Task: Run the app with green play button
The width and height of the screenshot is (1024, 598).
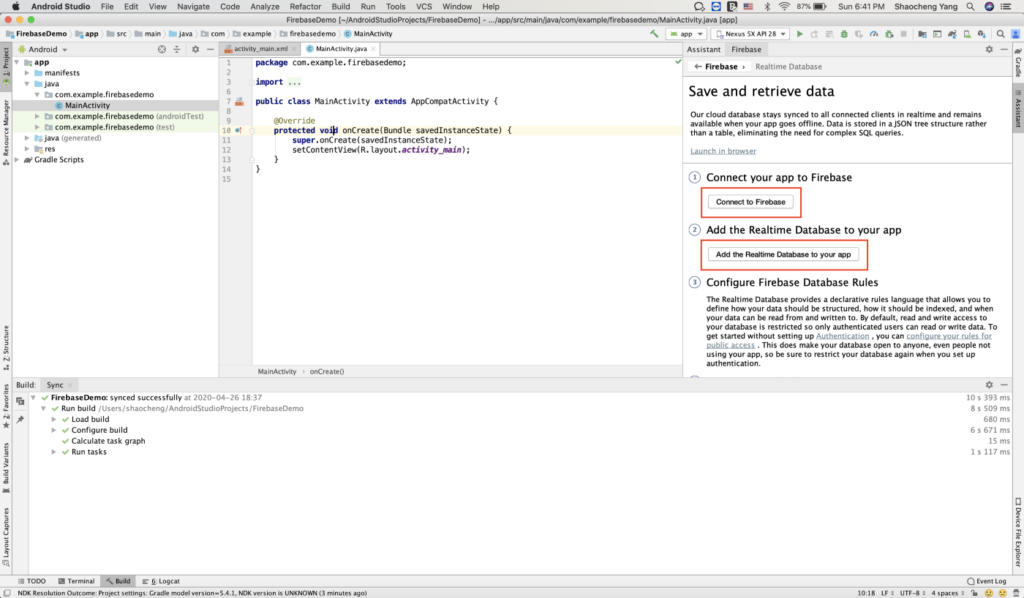Action: pyautogui.click(x=799, y=34)
